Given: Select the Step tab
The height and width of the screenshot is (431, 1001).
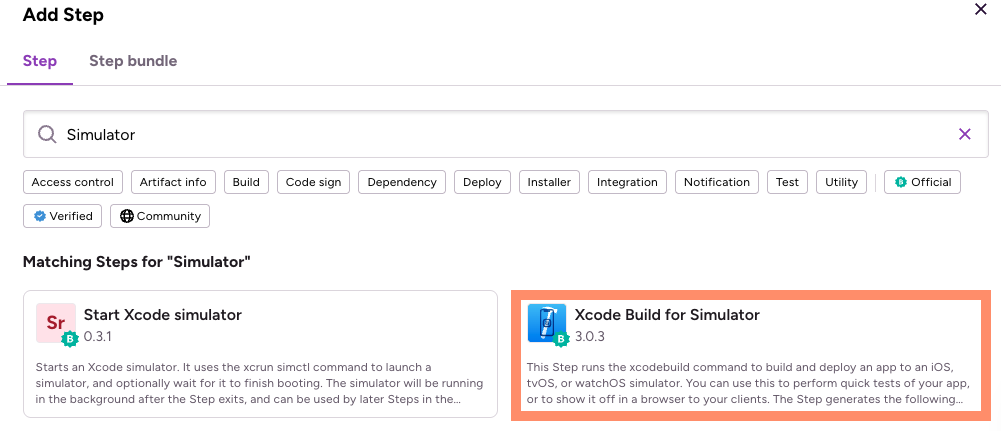Looking at the screenshot, I should [x=40, y=61].
